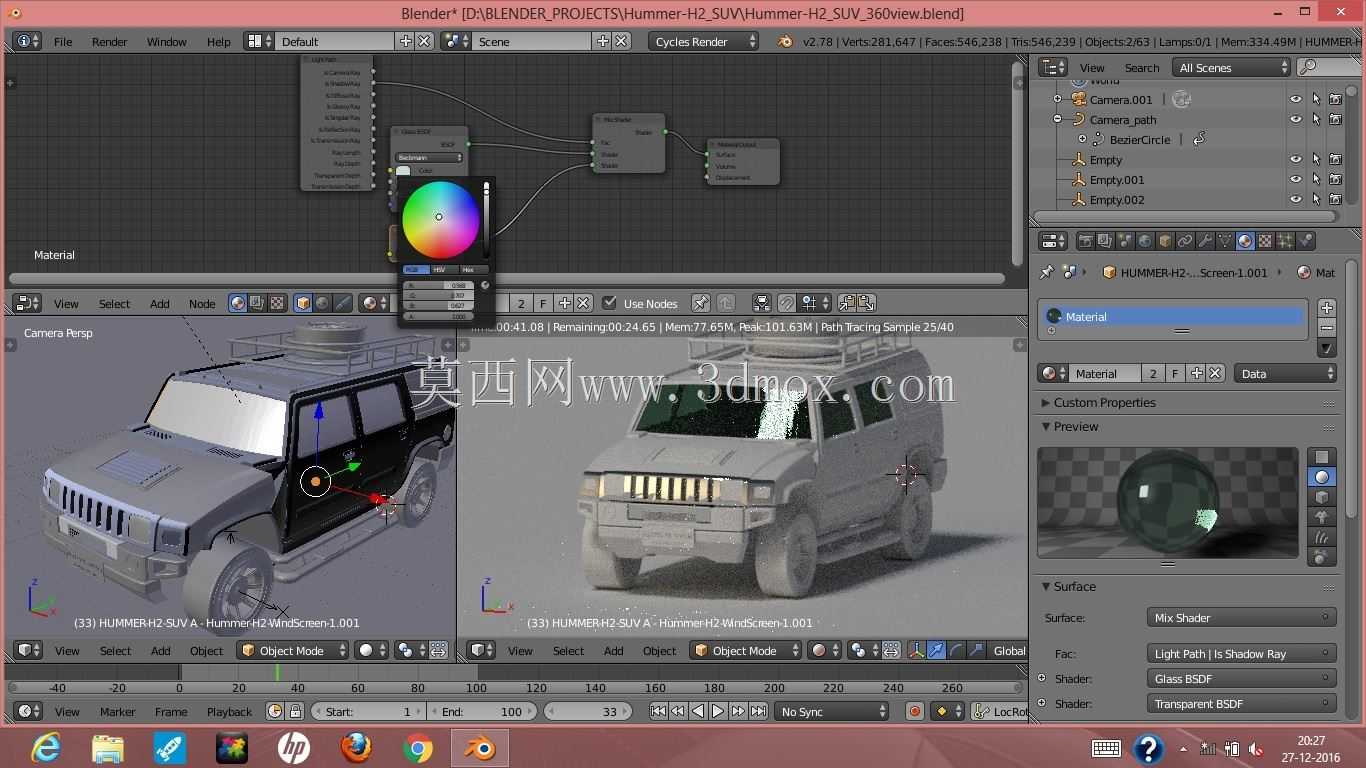Image resolution: width=1366 pixels, height=768 pixels.
Task: Play animation forward button
Action: click(718, 711)
